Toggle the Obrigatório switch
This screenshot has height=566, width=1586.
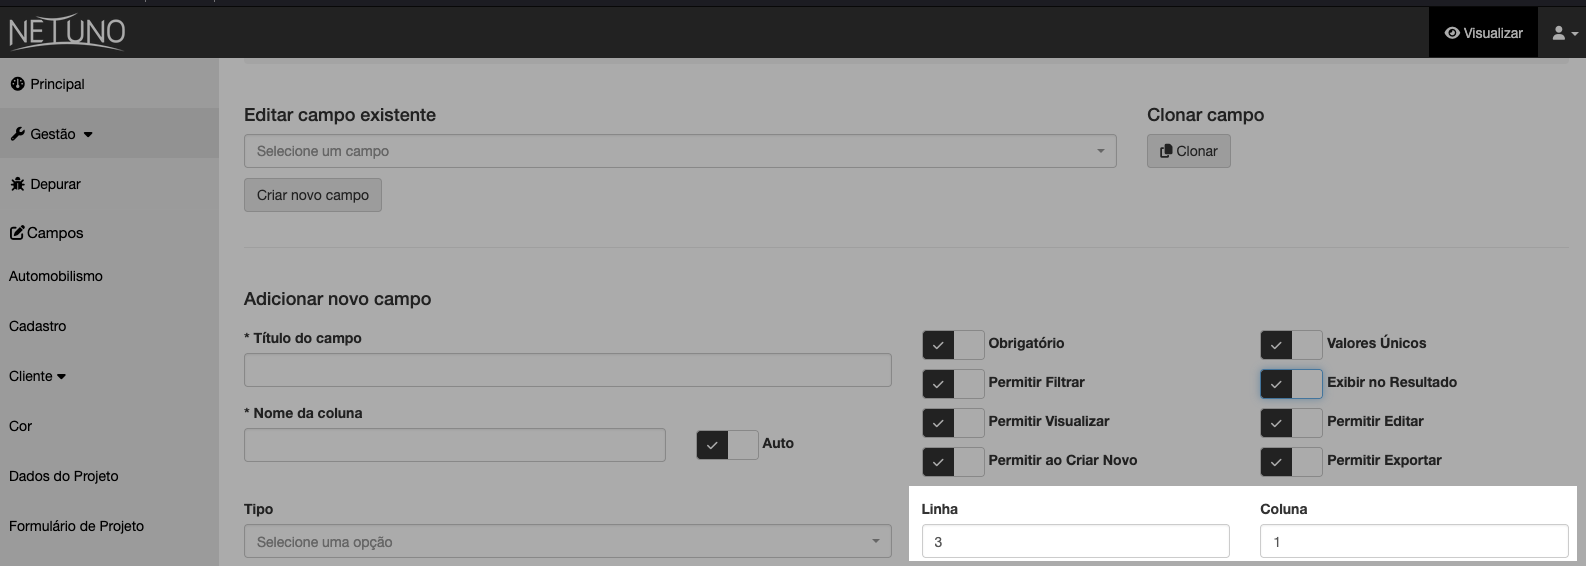(953, 344)
